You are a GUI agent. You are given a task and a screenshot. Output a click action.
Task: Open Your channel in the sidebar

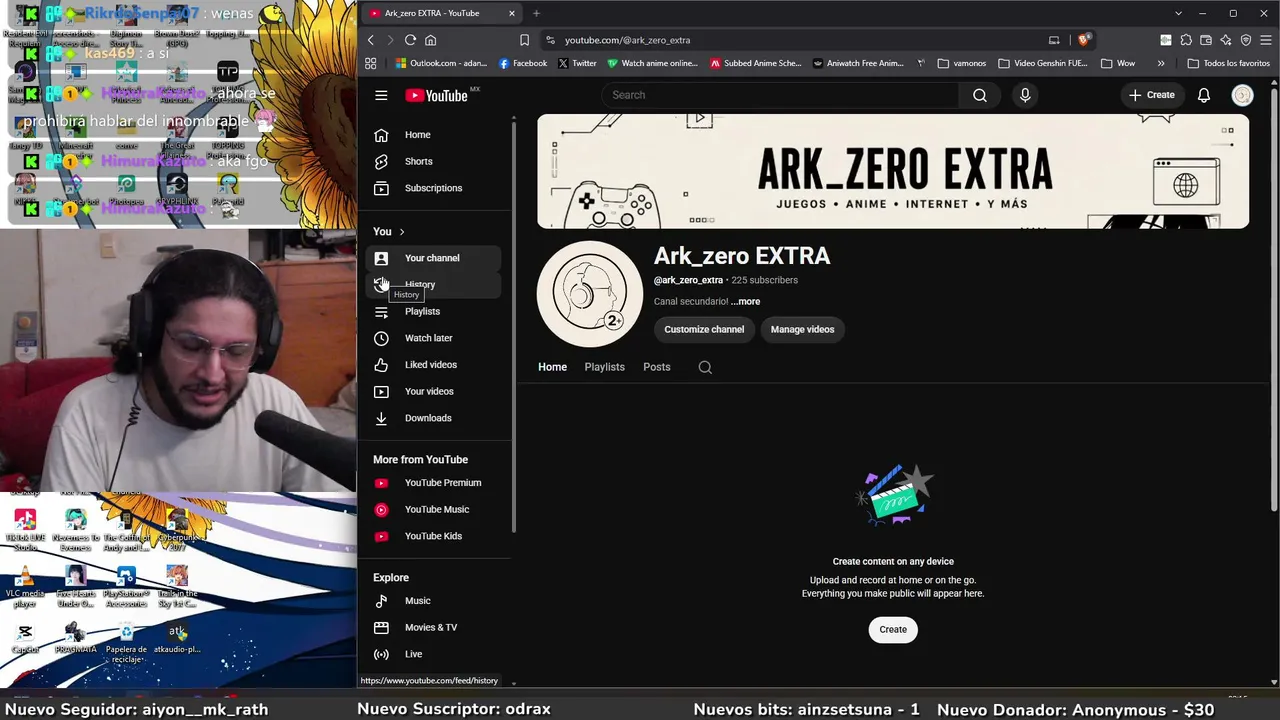[433, 258]
